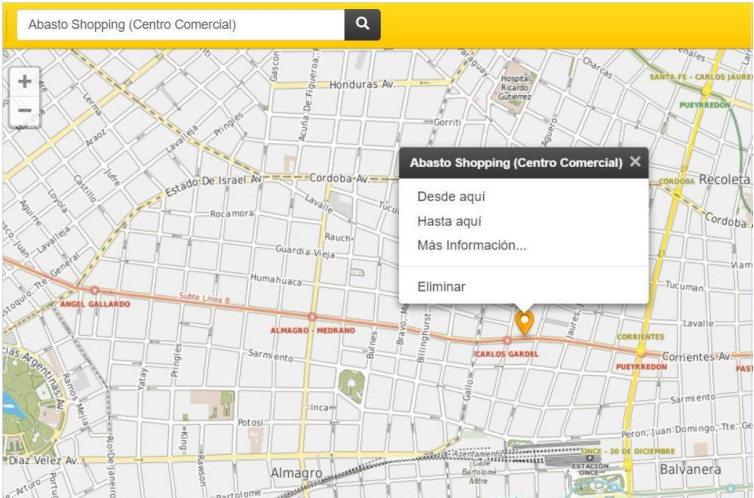
Task: Click the "Subte Línea B" label
Action: coord(204,298)
